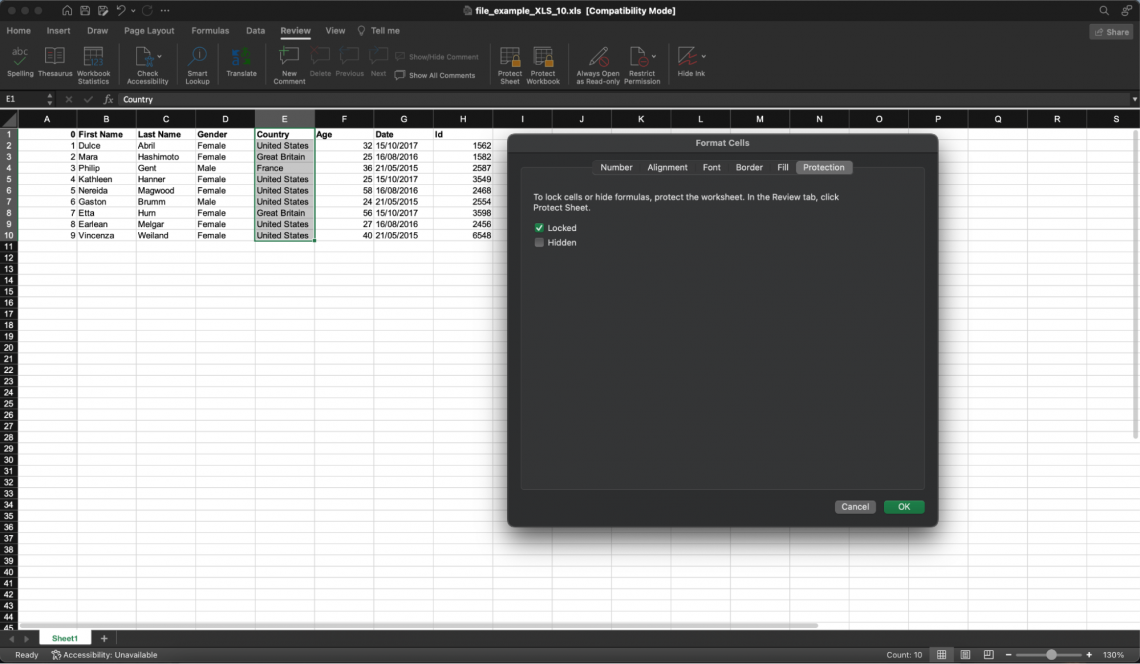Open the Formulas ribbon tab
The image size is (1140, 664).
point(210,31)
